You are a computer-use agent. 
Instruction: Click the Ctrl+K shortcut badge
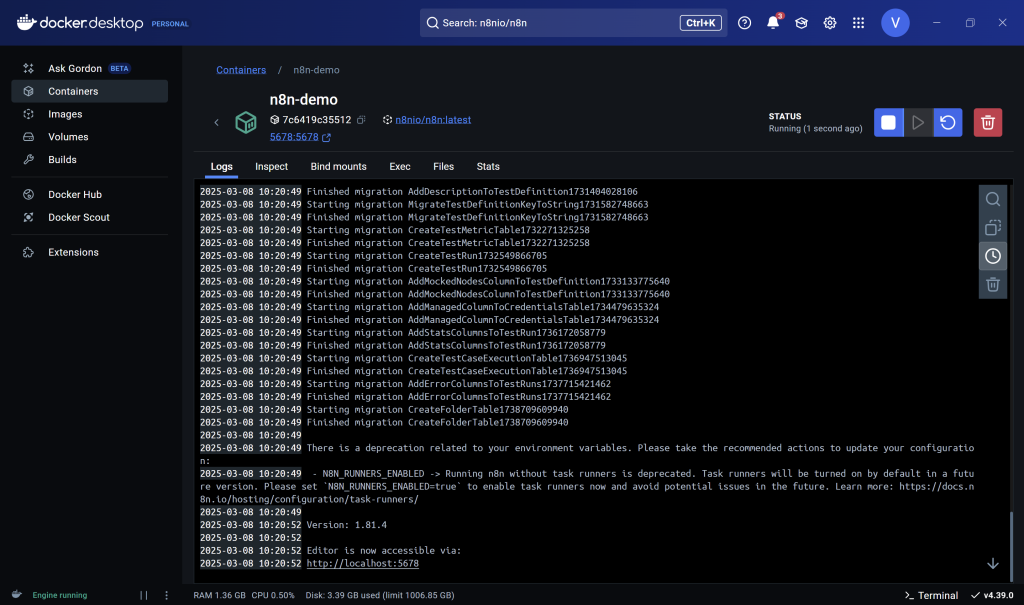tap(701, 23)
